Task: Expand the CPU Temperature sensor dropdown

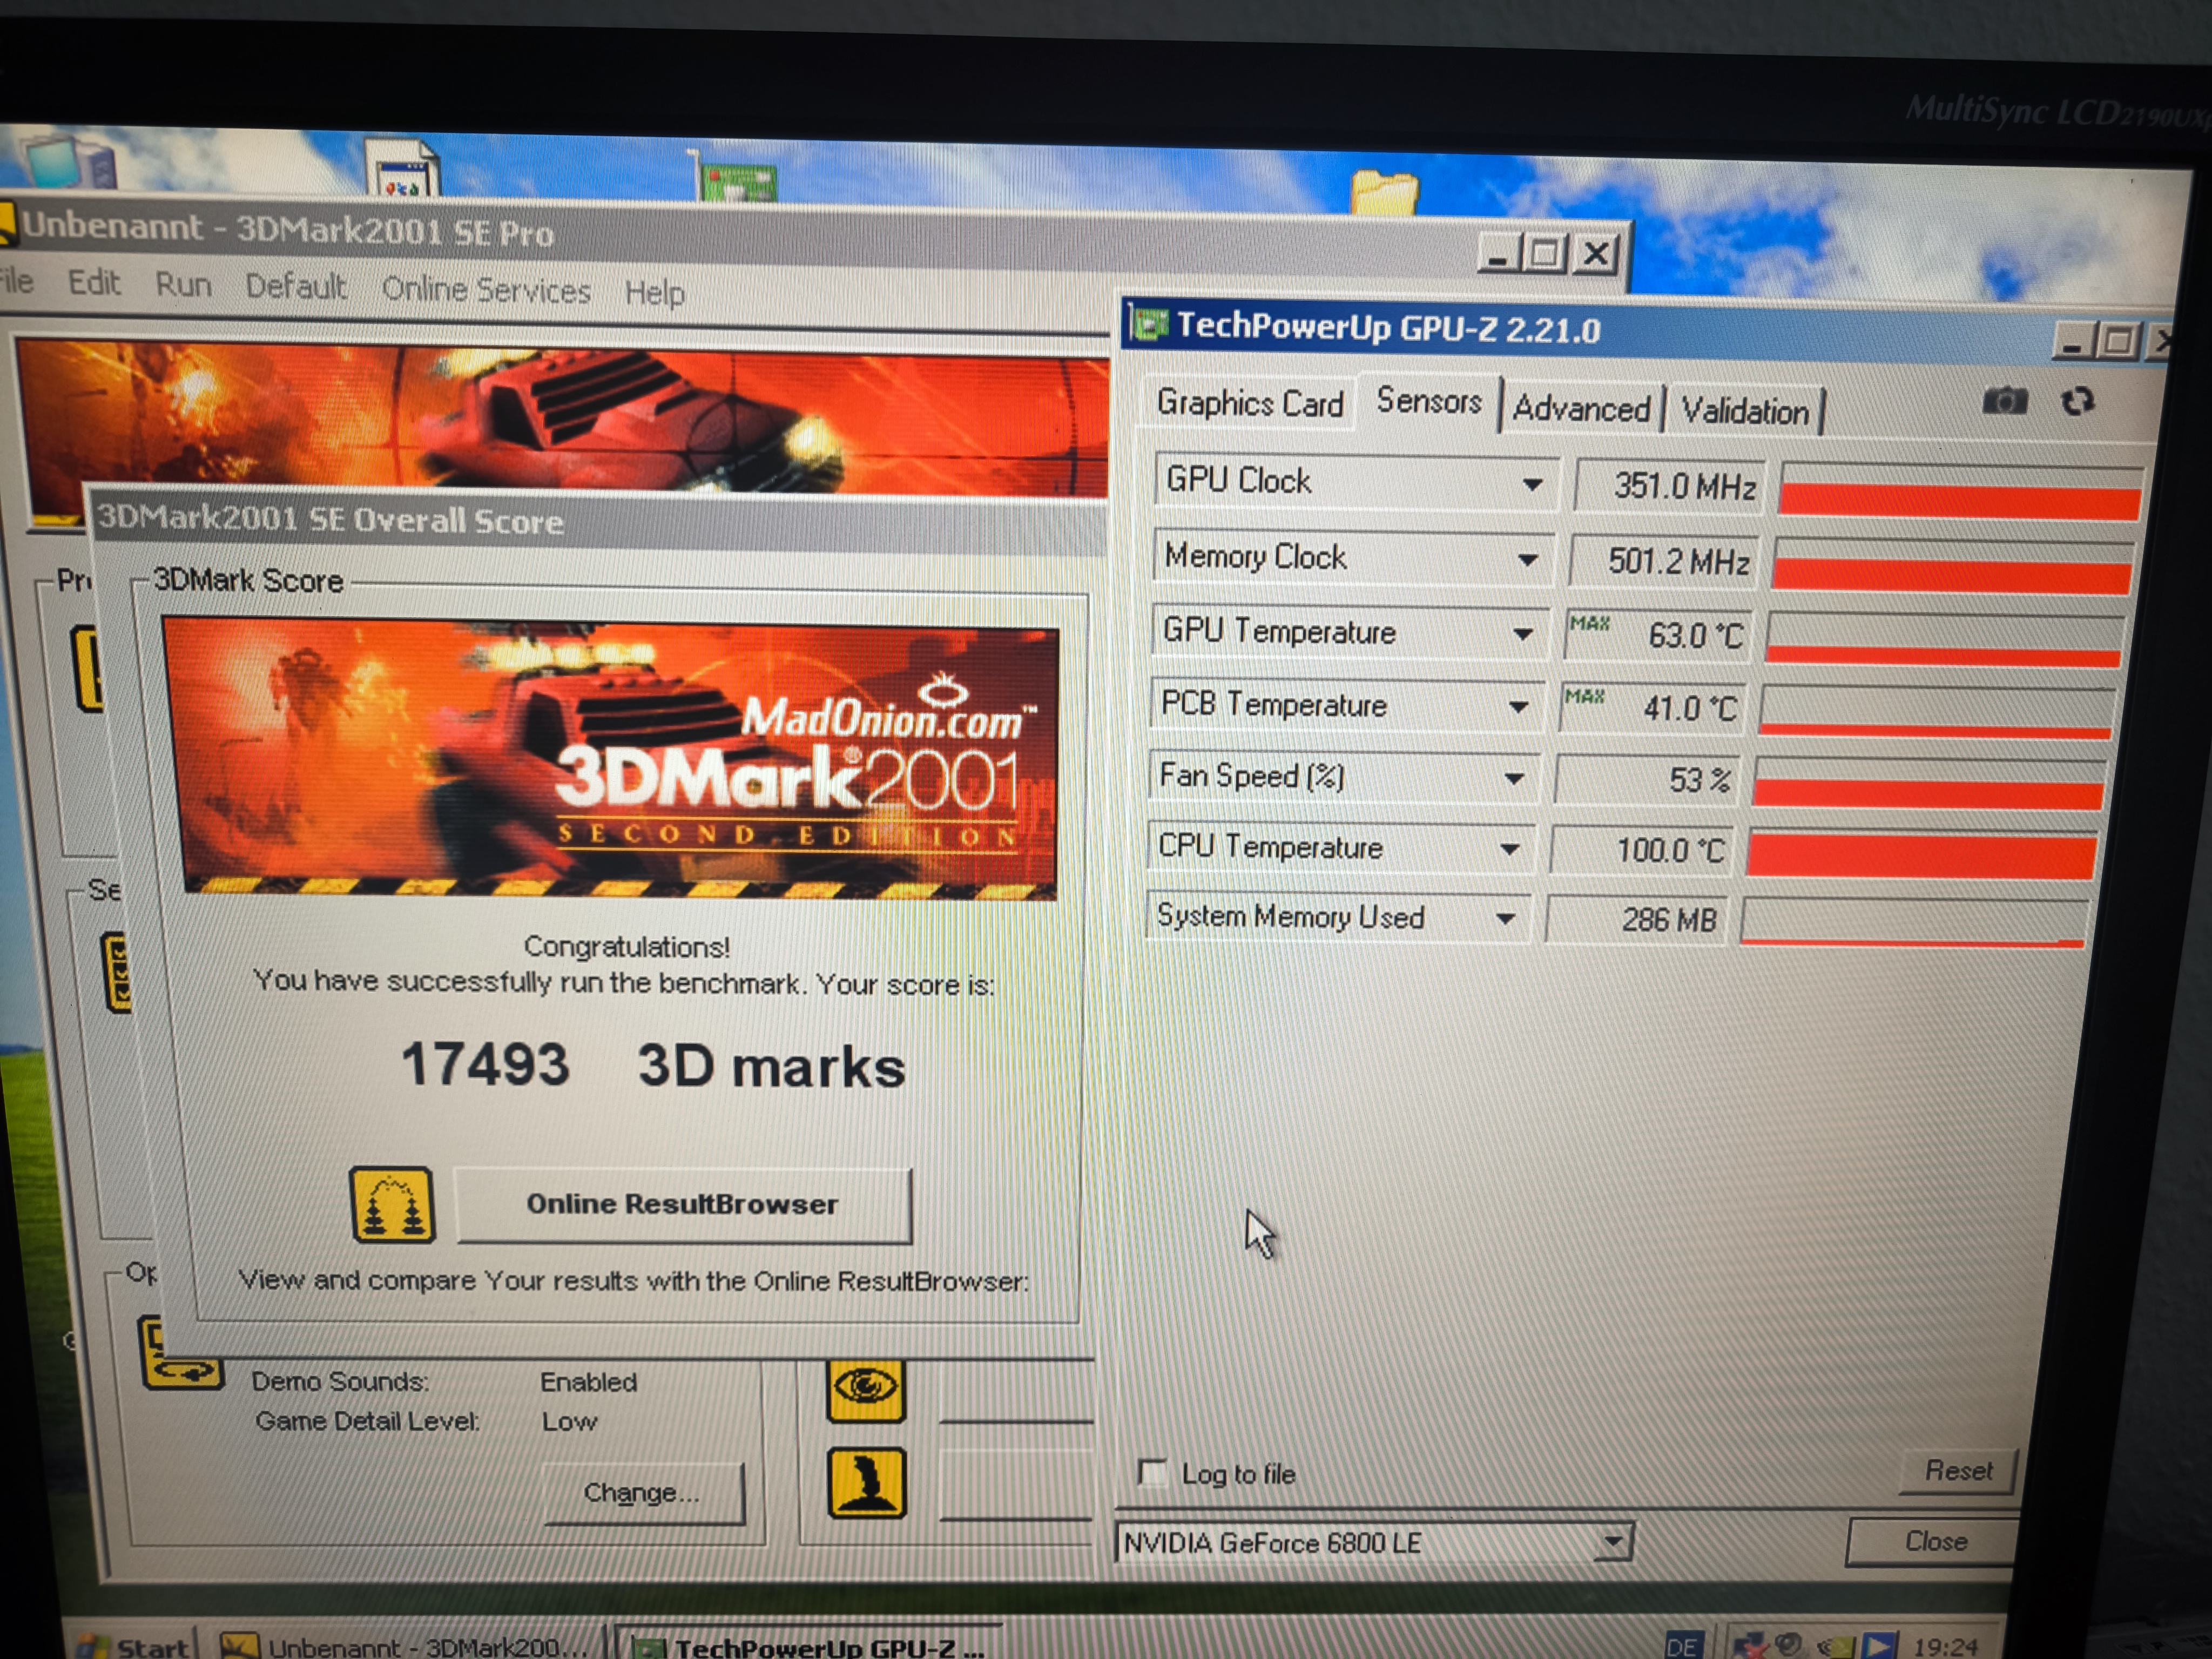Action: (1510, 850)
